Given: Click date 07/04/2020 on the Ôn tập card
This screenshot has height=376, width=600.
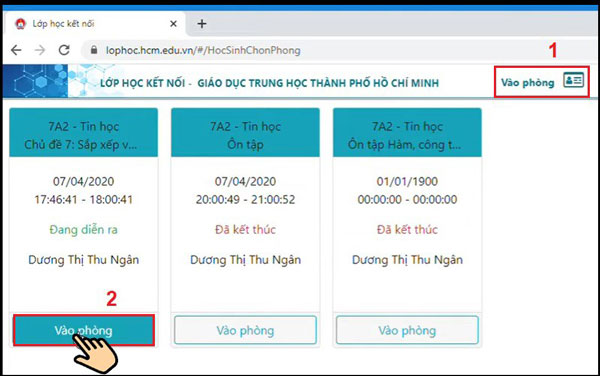Looking at the screenshot, I should (x=245, y=181).
